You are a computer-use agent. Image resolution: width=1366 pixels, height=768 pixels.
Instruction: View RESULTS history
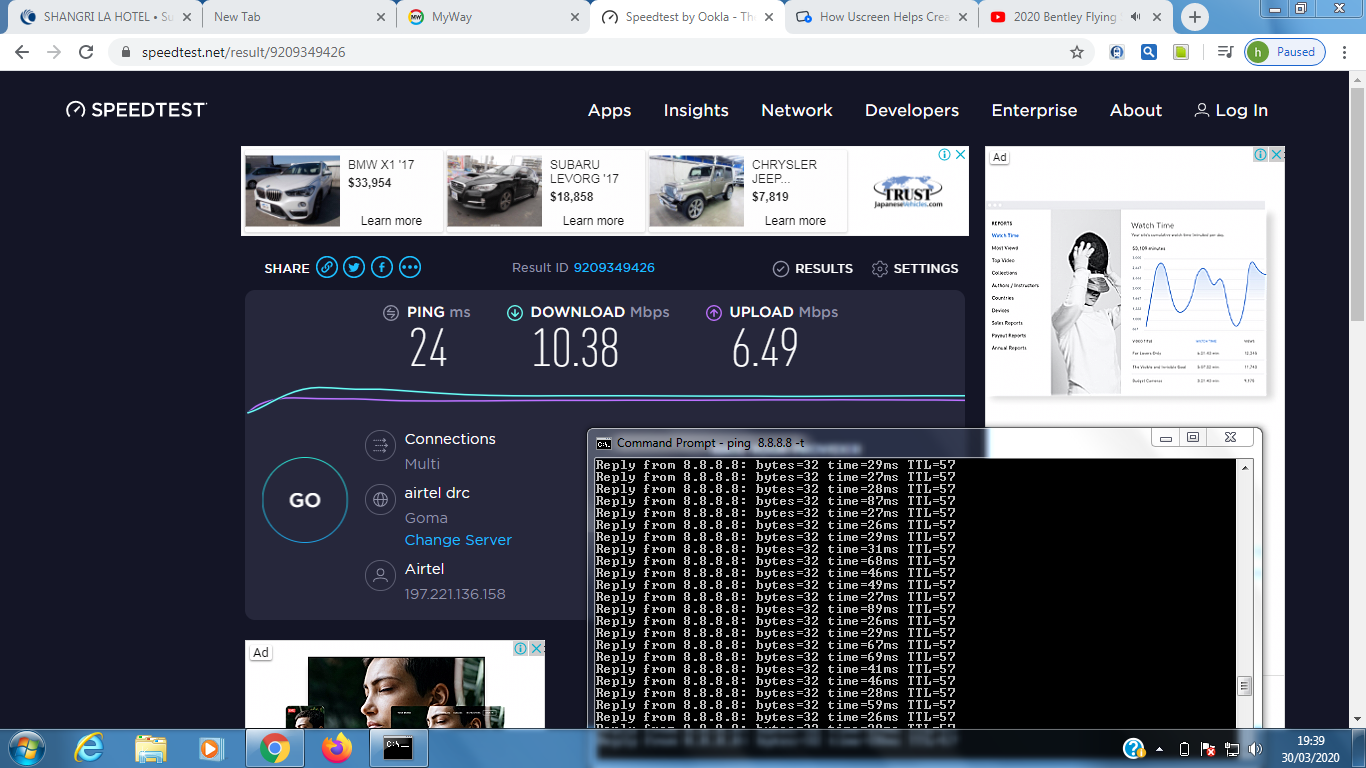coord(813,269)
